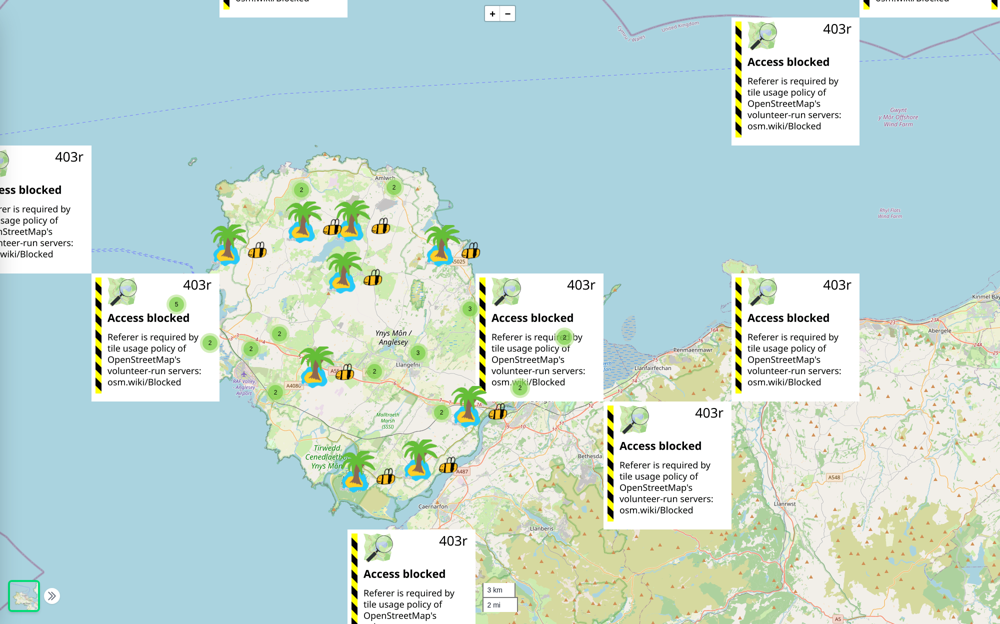Open the '2' cluster below the Amlwch label
The image size is (1000, 624).
pos(394,188)
